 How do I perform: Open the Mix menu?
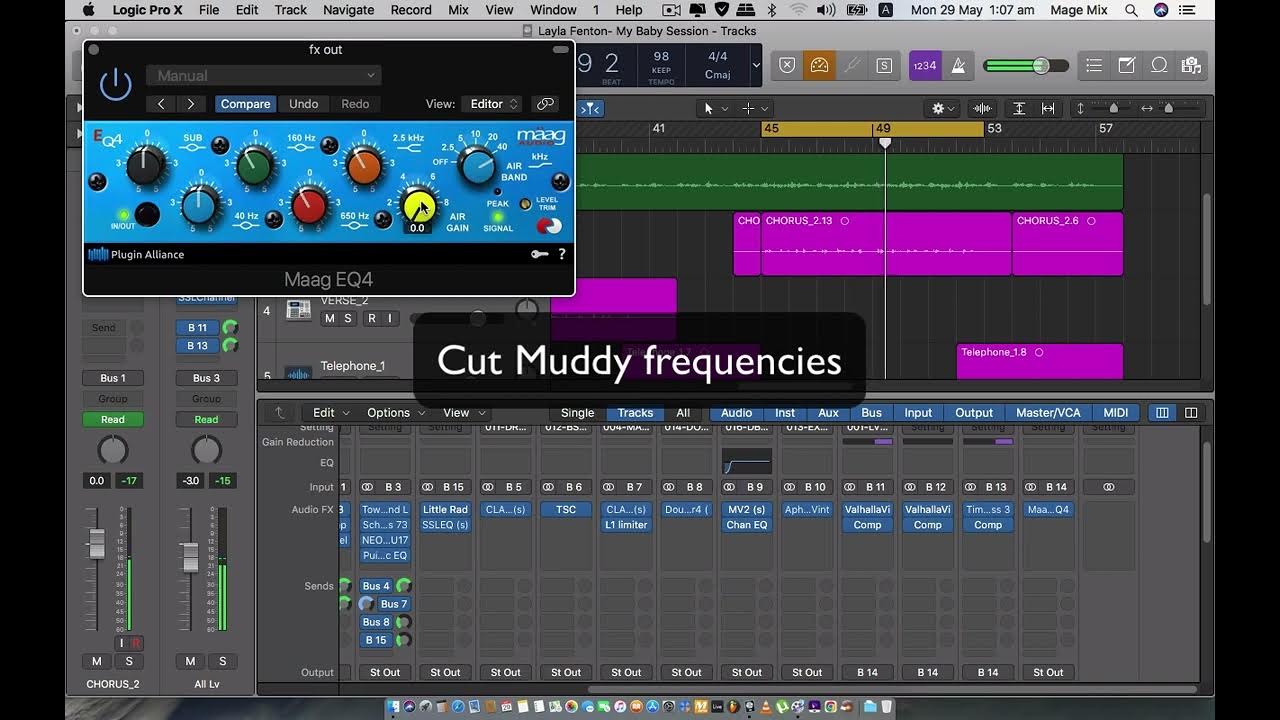coord(458,10)
